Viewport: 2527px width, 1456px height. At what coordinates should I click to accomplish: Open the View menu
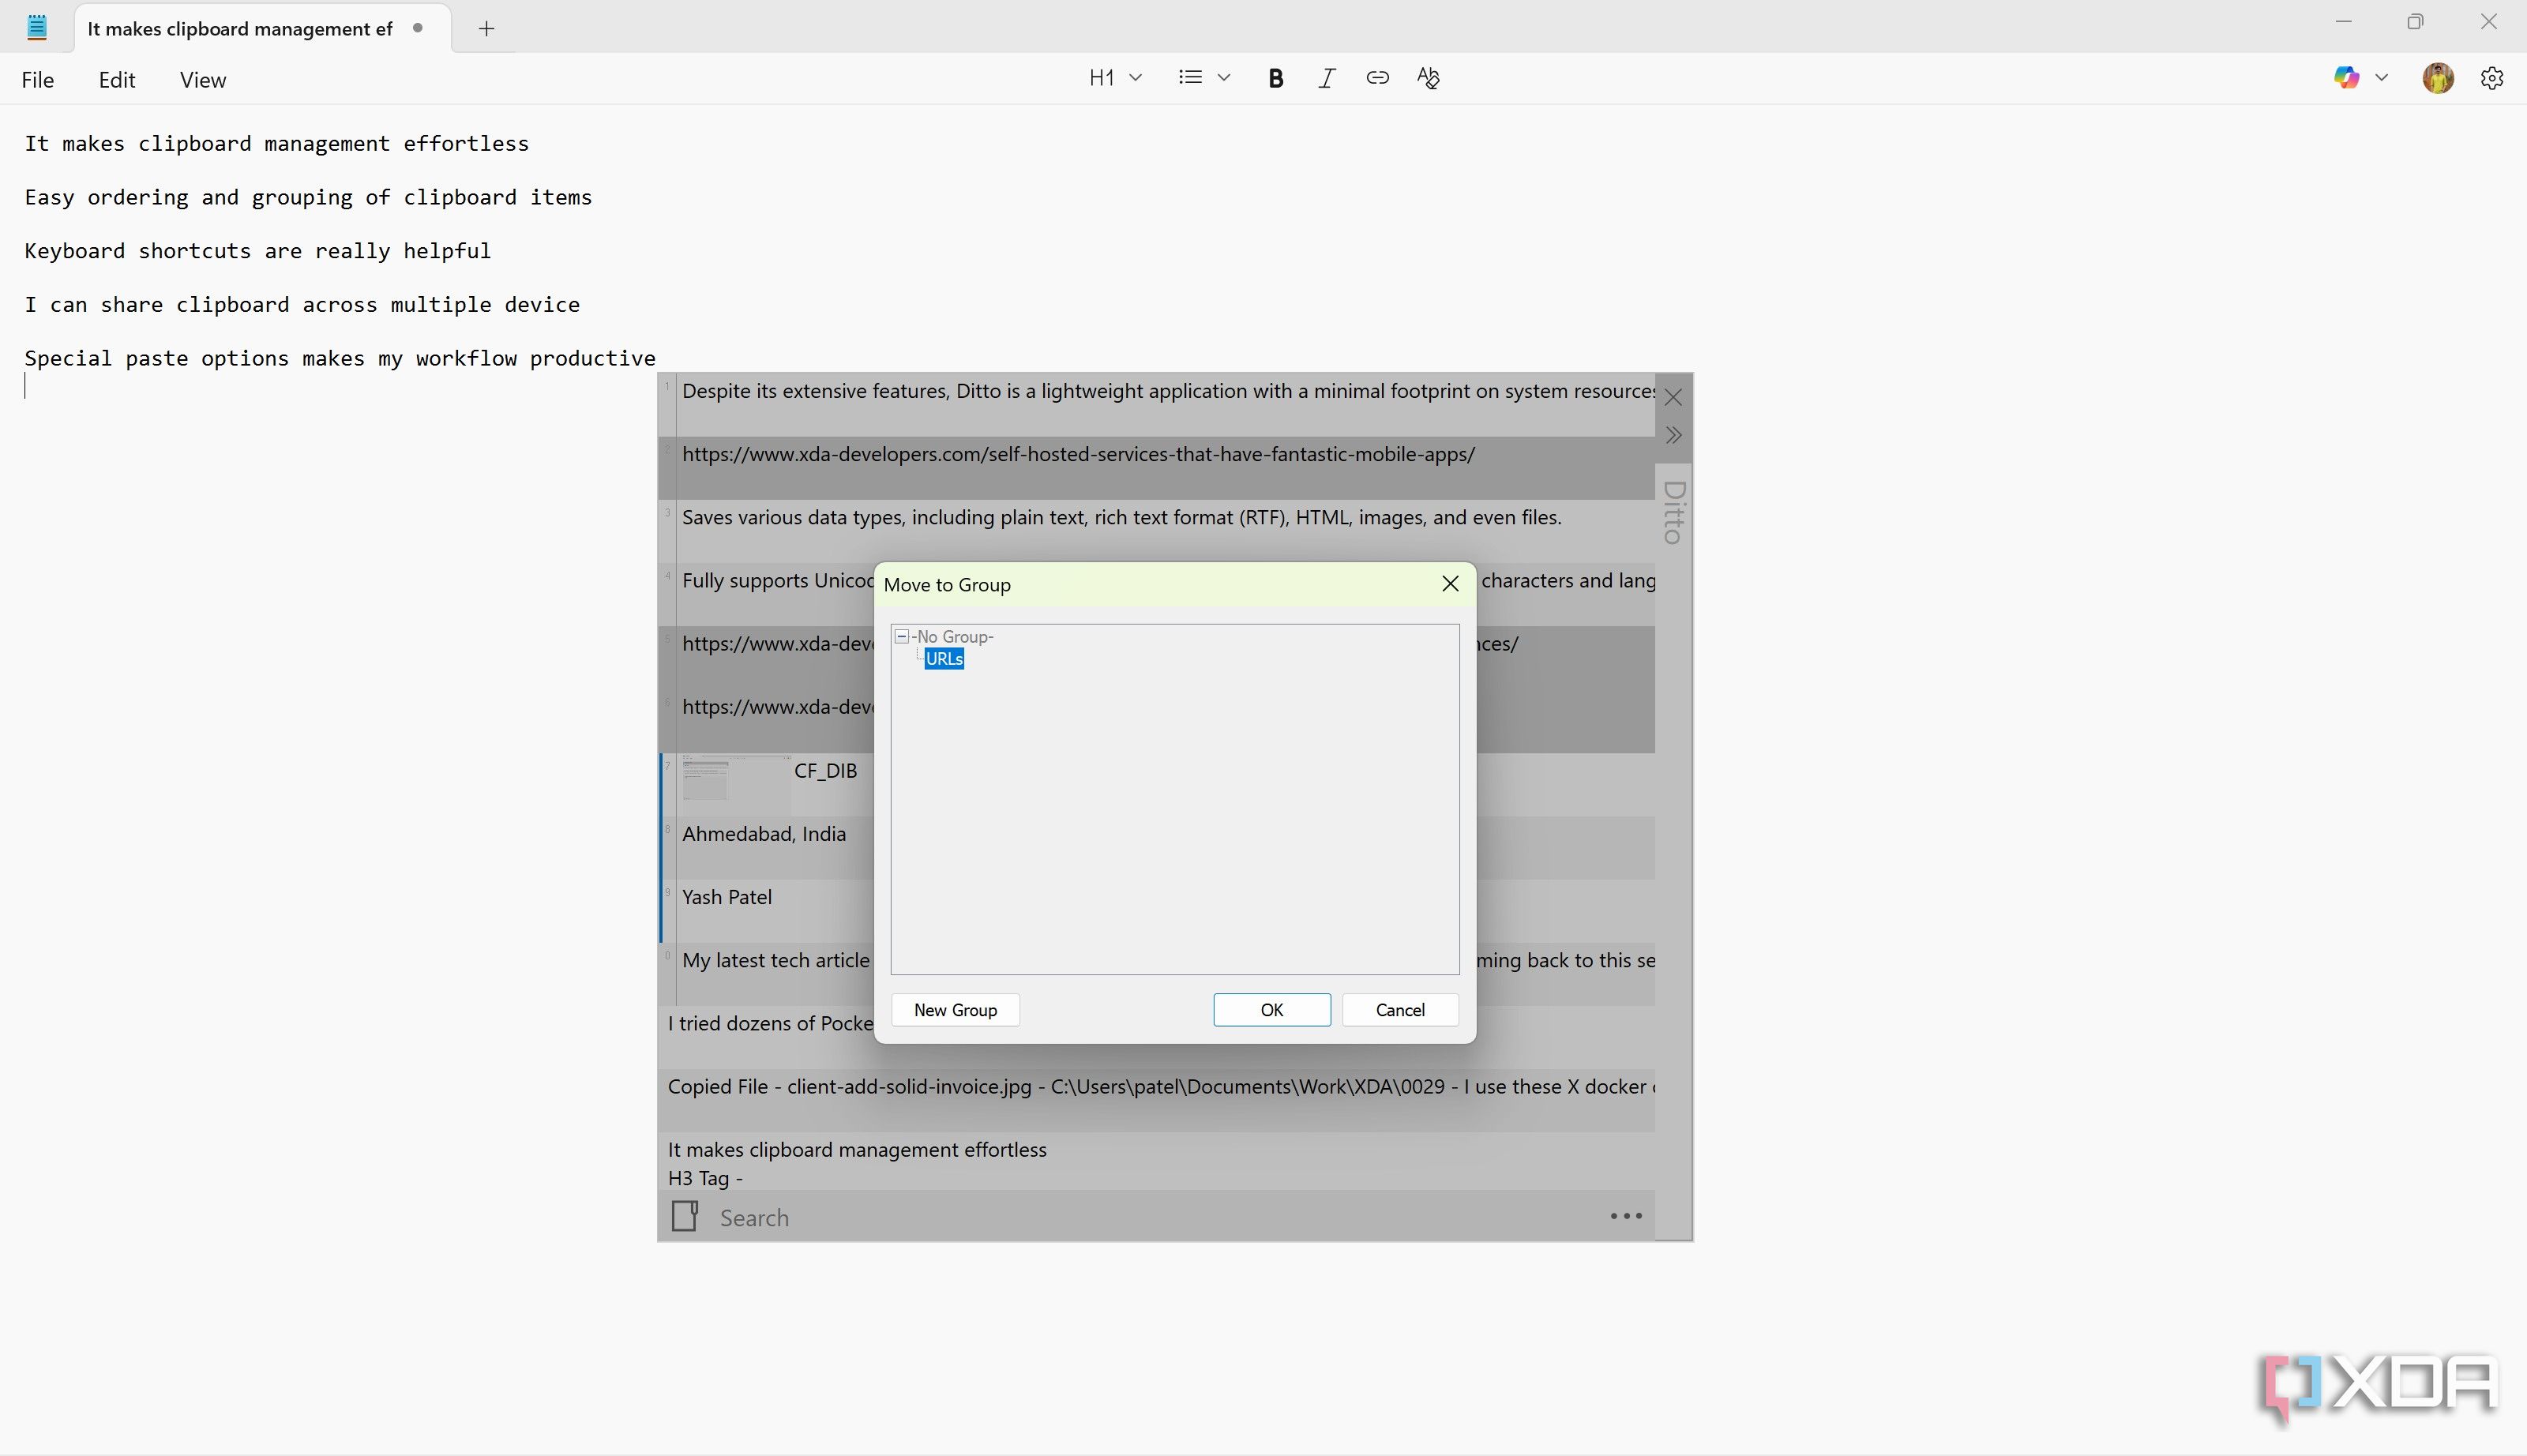click(x=203, y=80)
